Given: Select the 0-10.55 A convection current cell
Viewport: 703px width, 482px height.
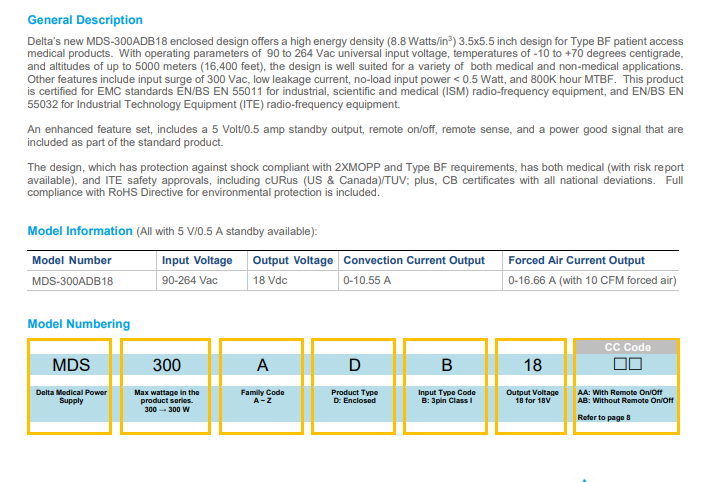Looking at the screenshot, I should 367,281.
